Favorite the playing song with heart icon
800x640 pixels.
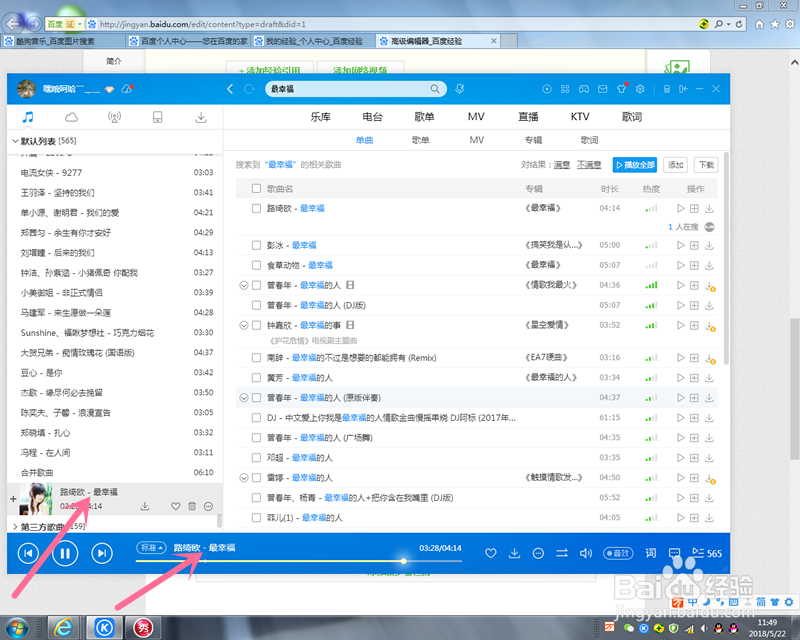(491, 553)
